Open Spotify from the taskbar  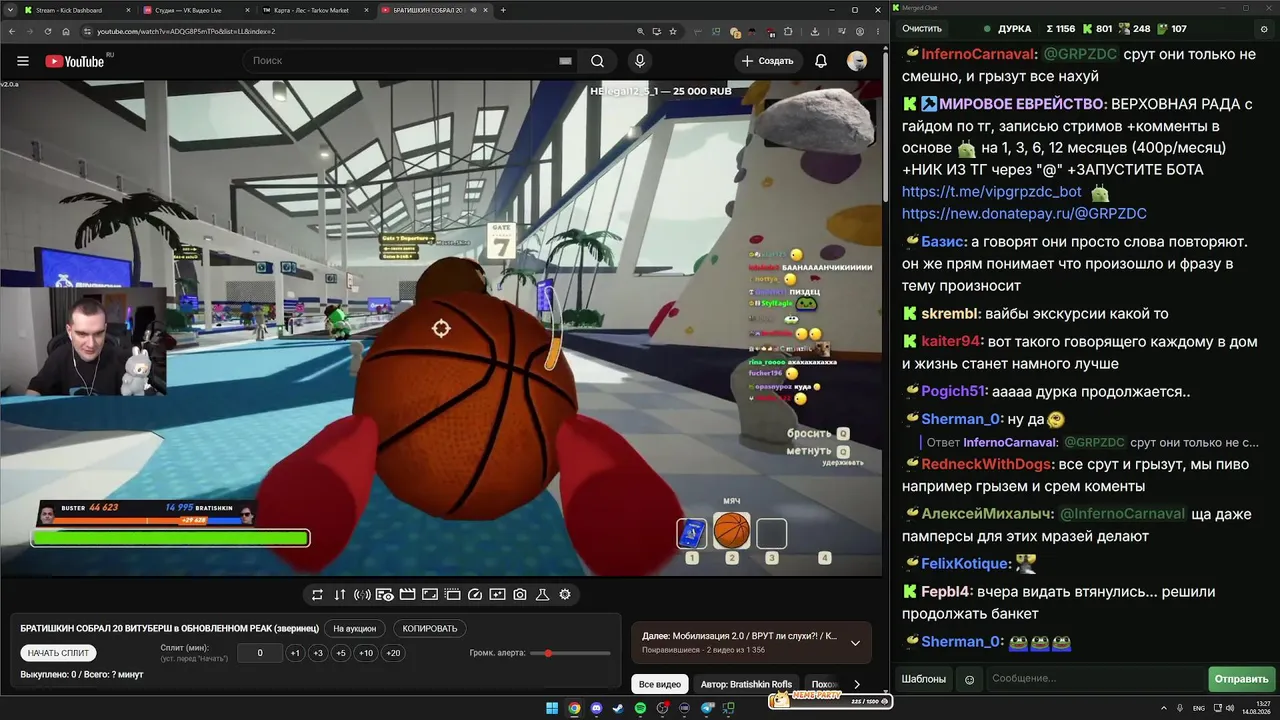click(x=641, y=708)
